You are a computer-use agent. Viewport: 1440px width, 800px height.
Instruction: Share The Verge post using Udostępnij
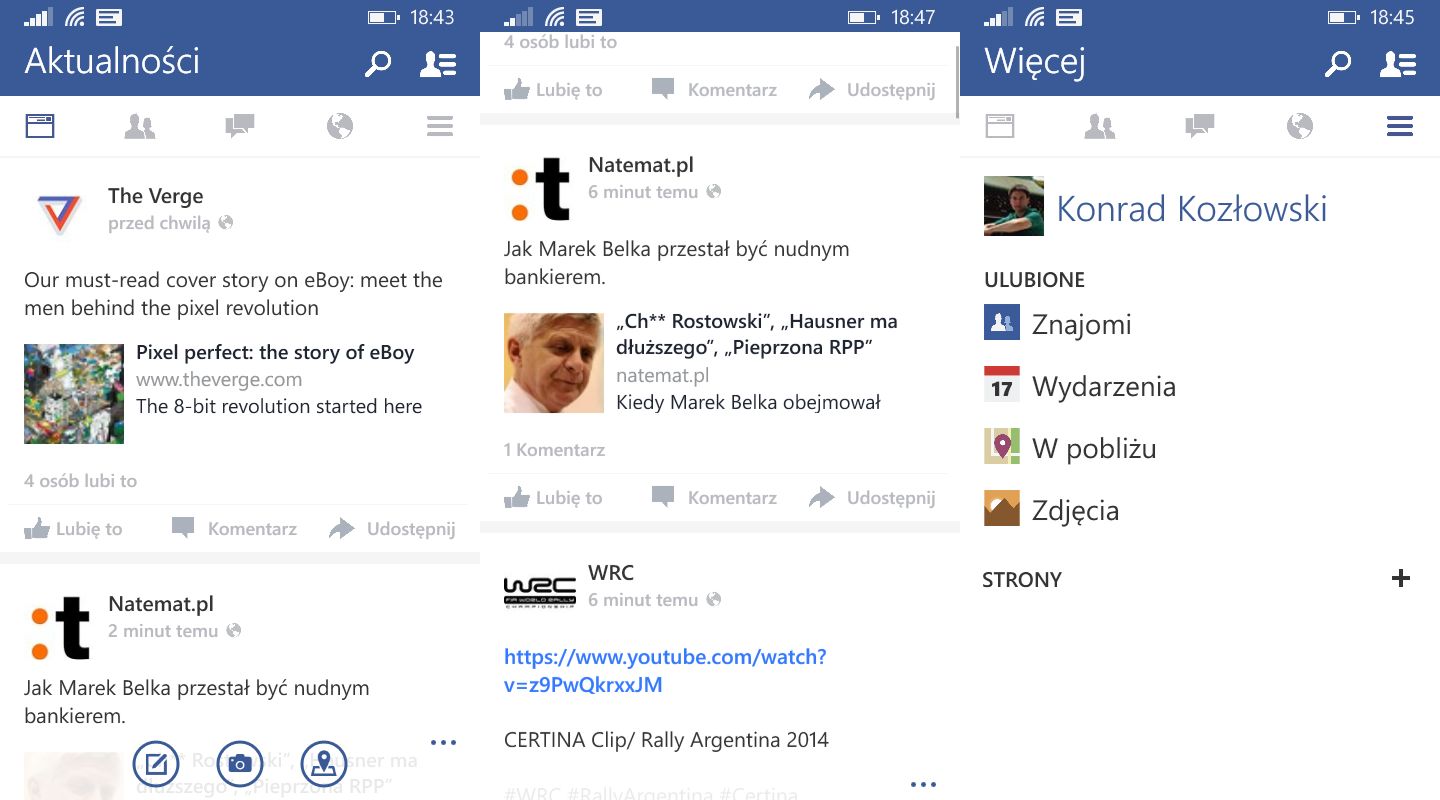(392, 529)
